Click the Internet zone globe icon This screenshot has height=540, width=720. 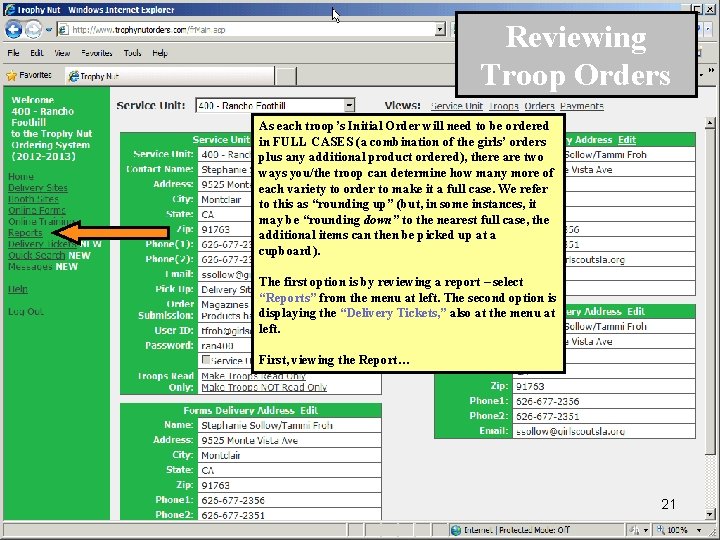[456, 530]
